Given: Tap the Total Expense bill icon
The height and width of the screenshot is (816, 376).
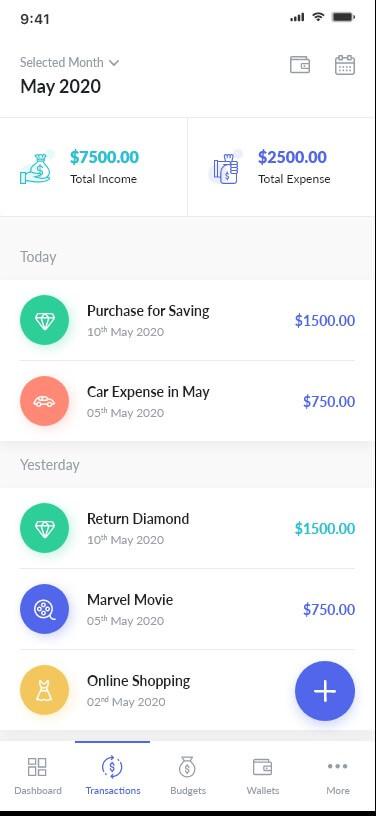Looking at the screenshot, I should [x=225, y=168].
